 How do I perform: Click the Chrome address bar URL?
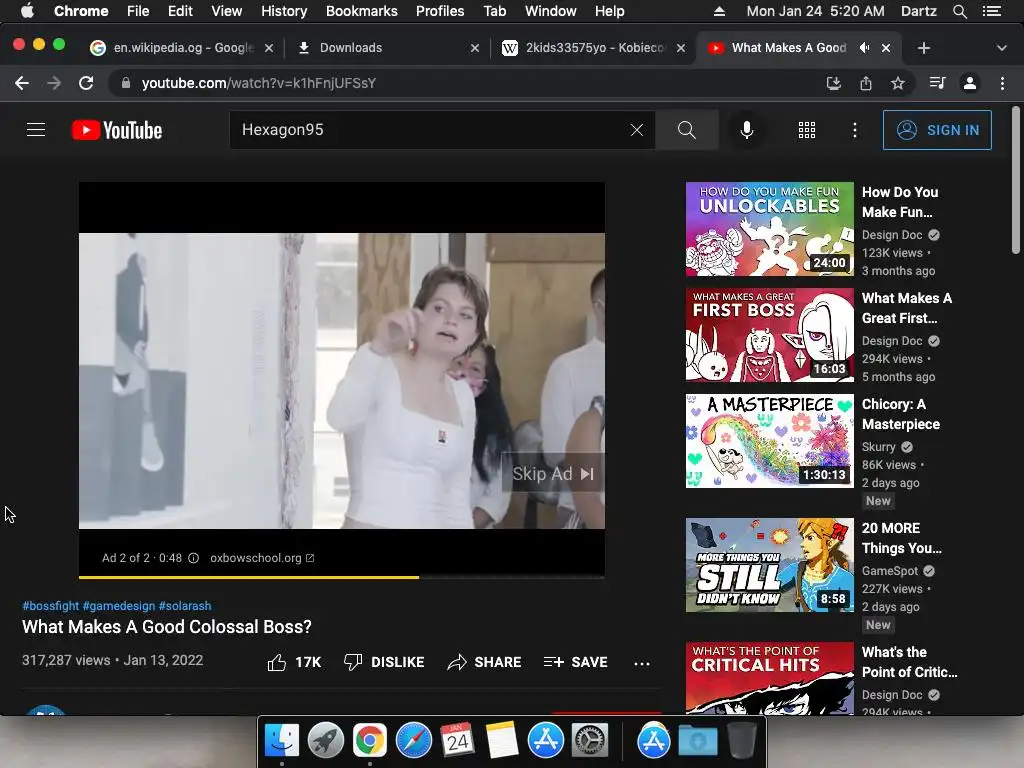(x=259, y=83)
